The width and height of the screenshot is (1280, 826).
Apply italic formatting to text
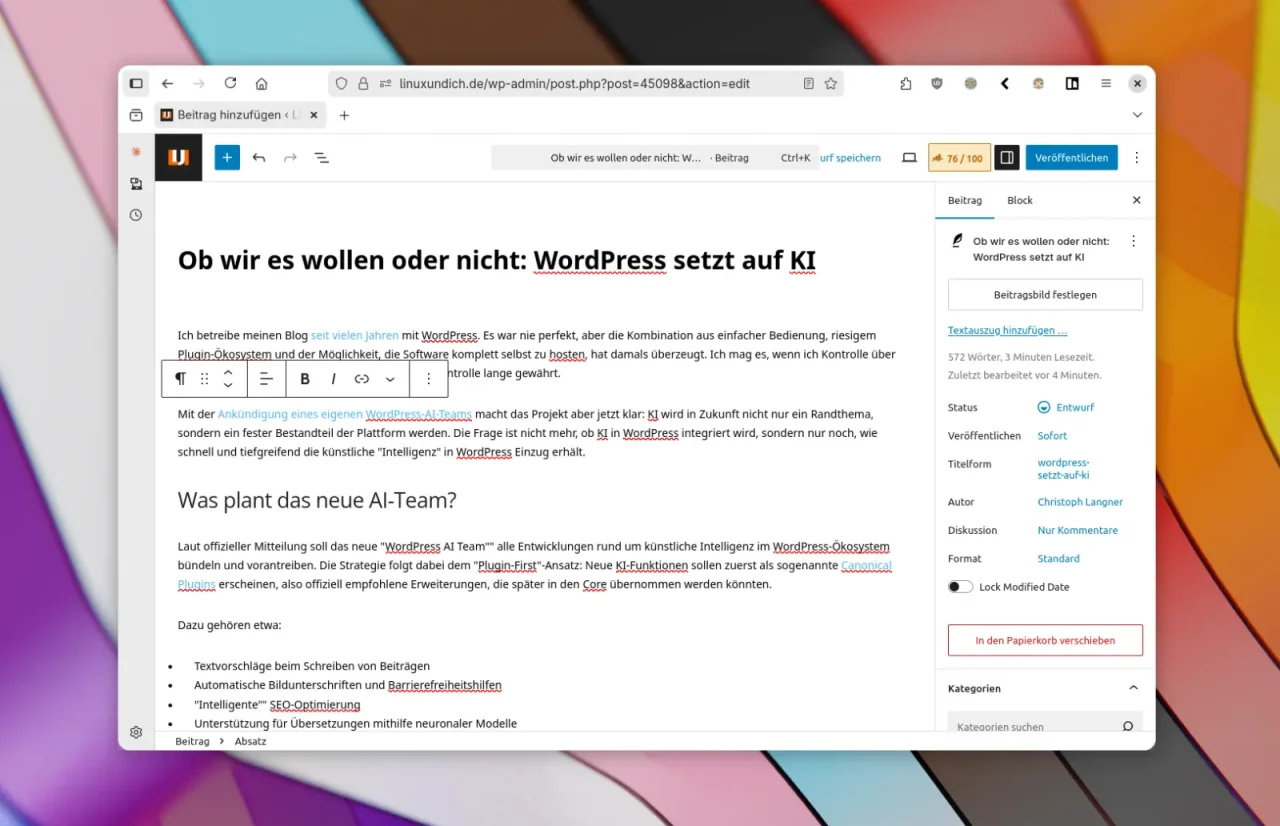pyautogui.click(x=333, y=379)
